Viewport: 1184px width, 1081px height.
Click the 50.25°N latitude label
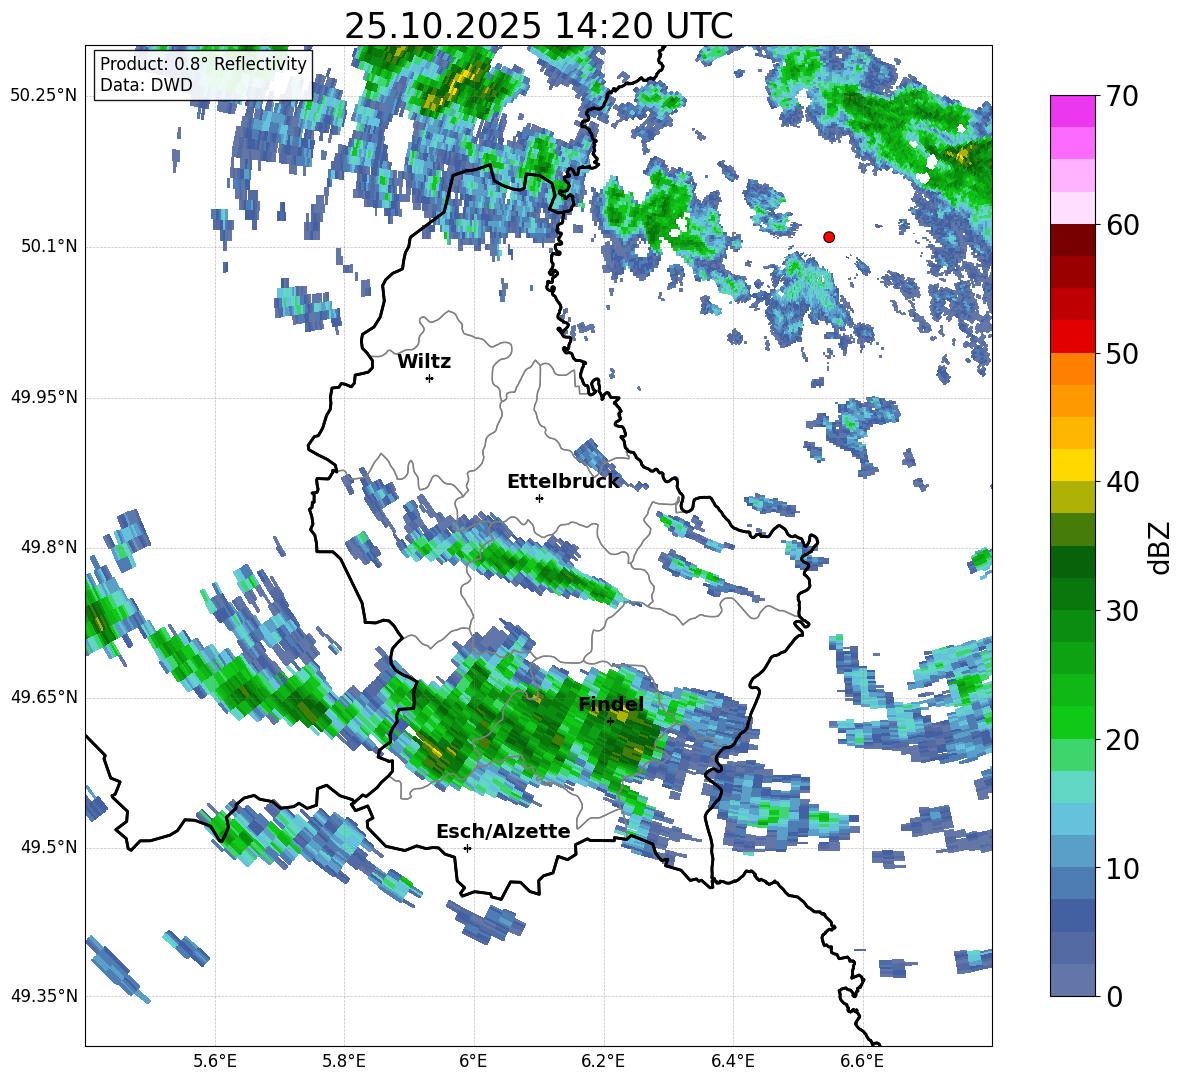pos(44,96)
